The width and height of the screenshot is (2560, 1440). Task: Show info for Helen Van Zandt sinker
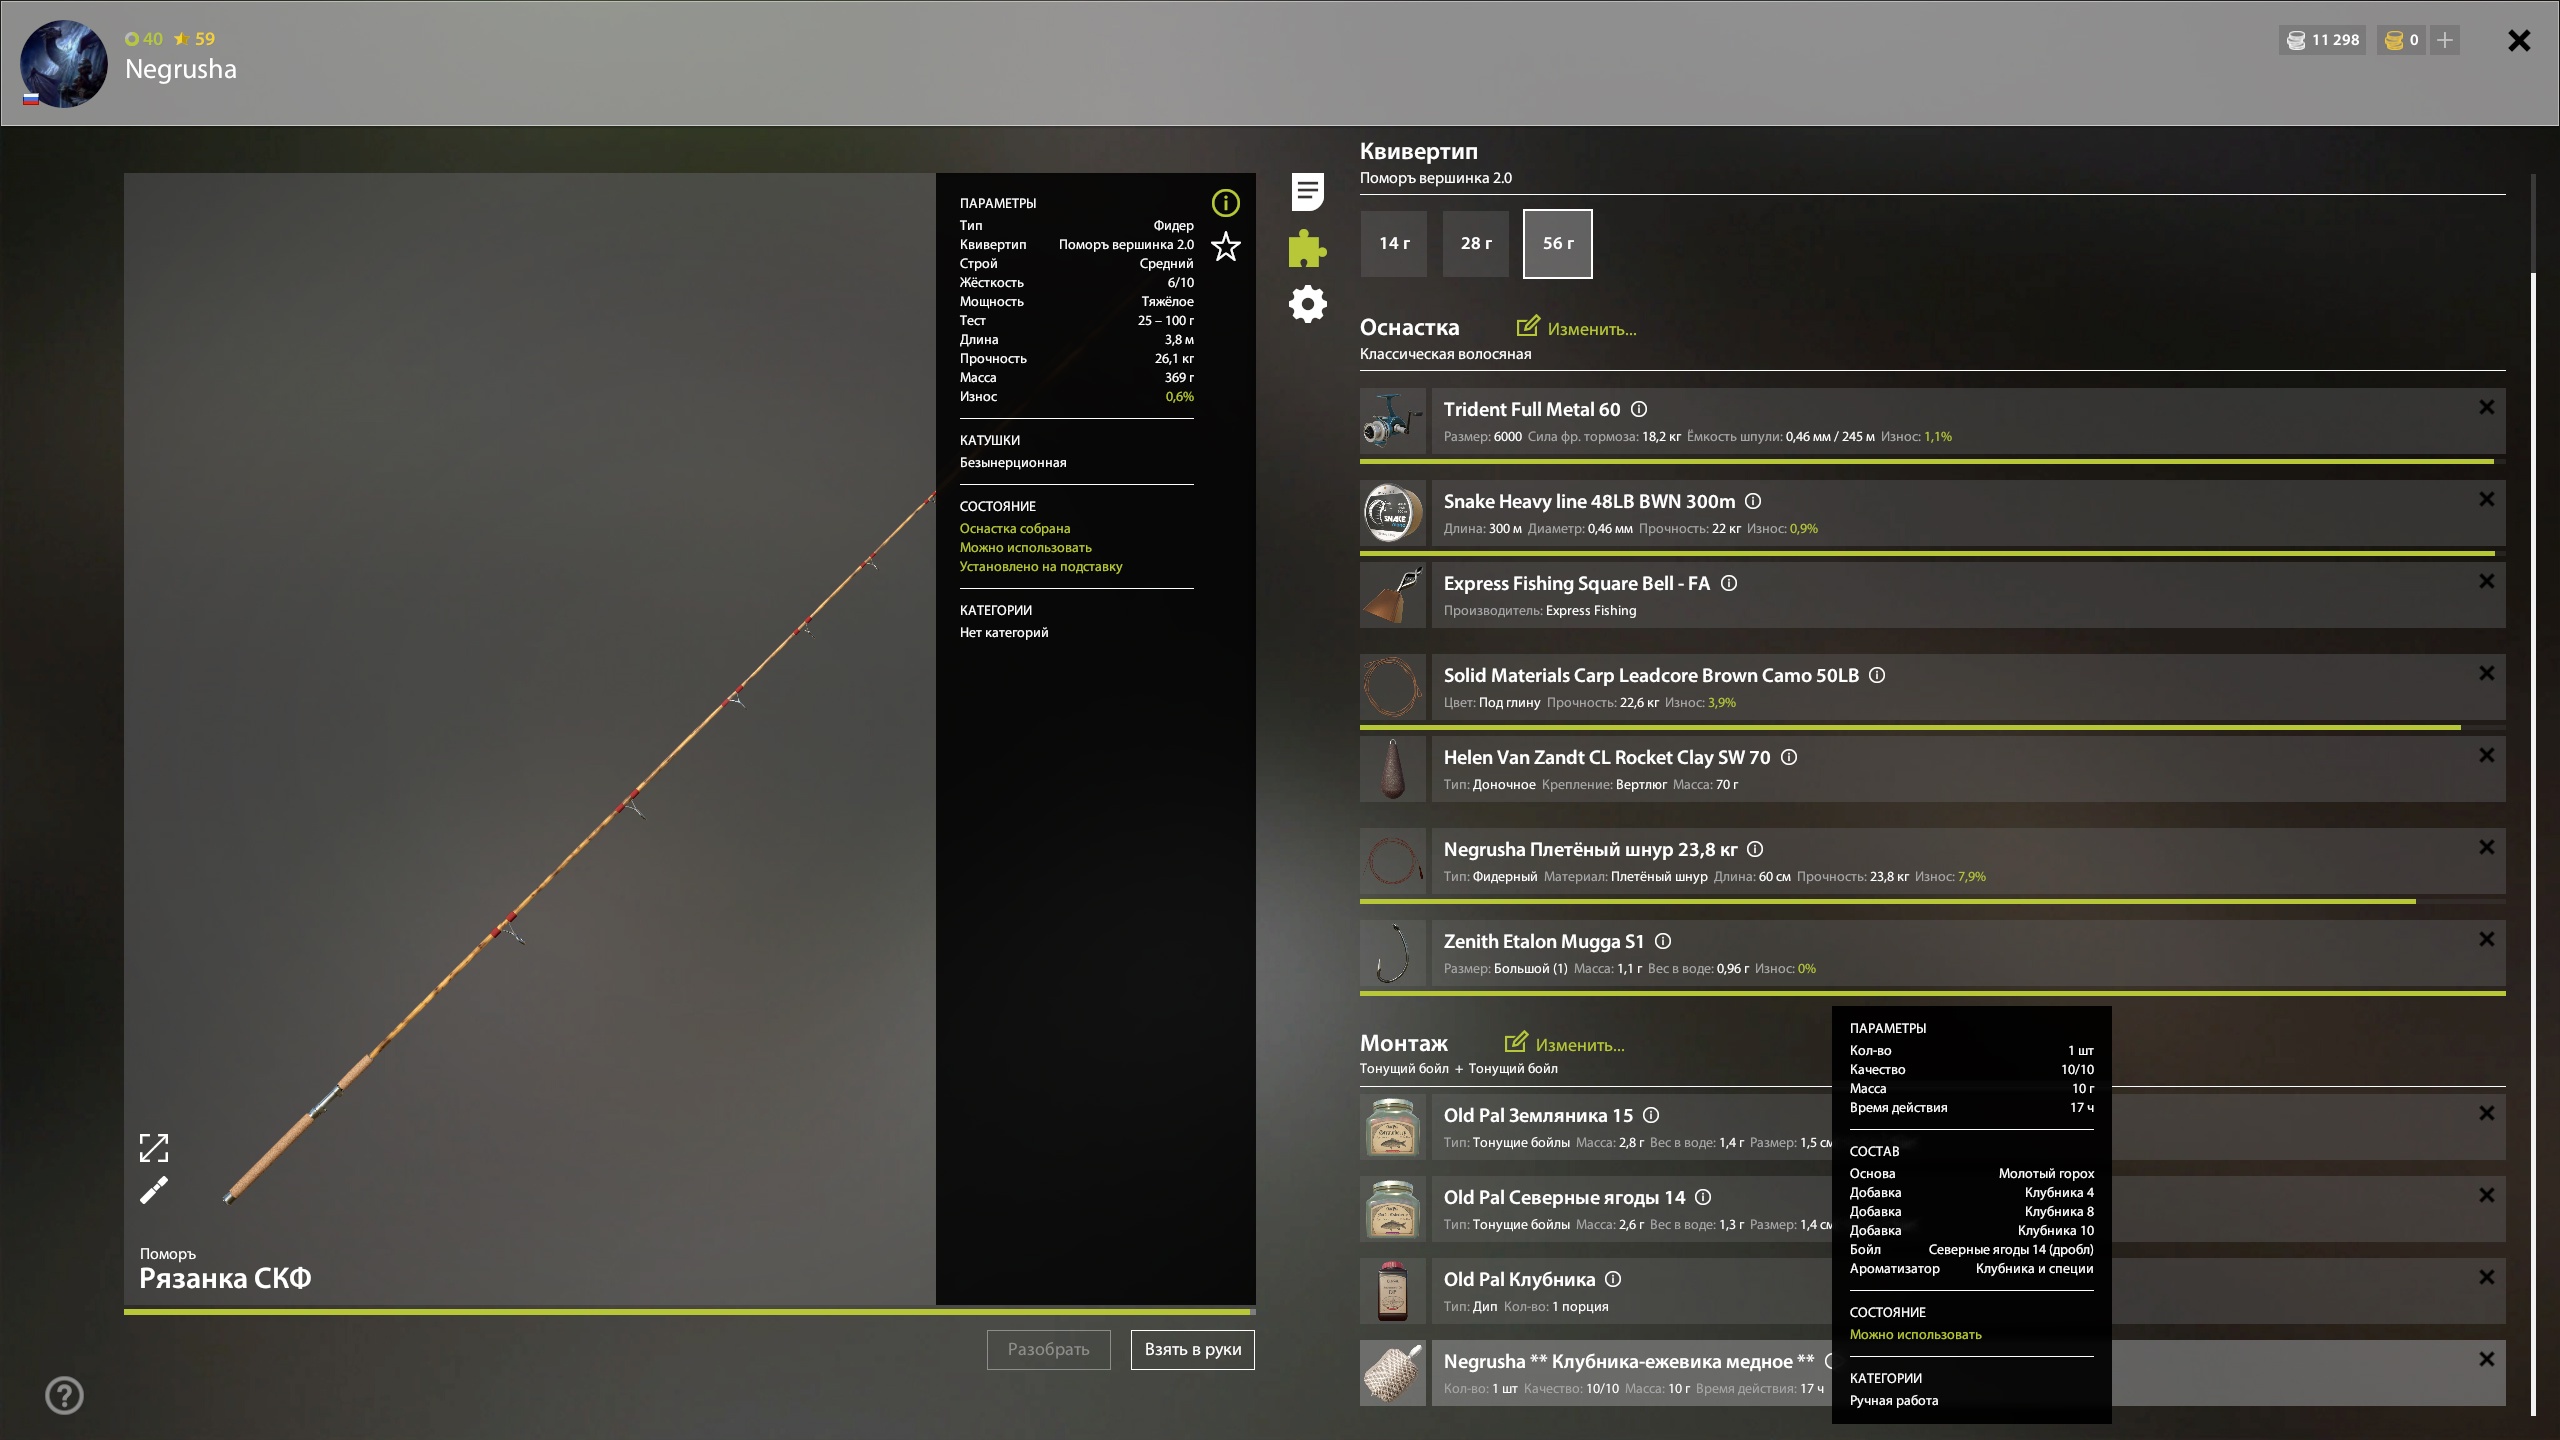pos(1789,757)
